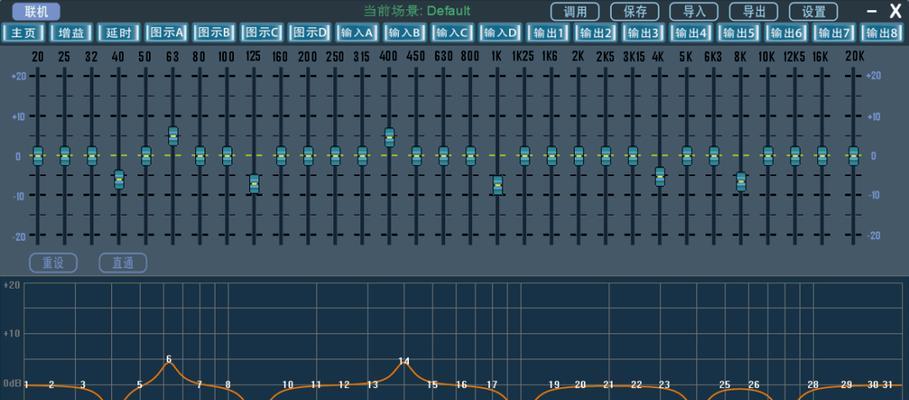This screenshot has height=400, width=909.
Task: Toggle the 直通 bypass button
Action: [x=122, y=263]
